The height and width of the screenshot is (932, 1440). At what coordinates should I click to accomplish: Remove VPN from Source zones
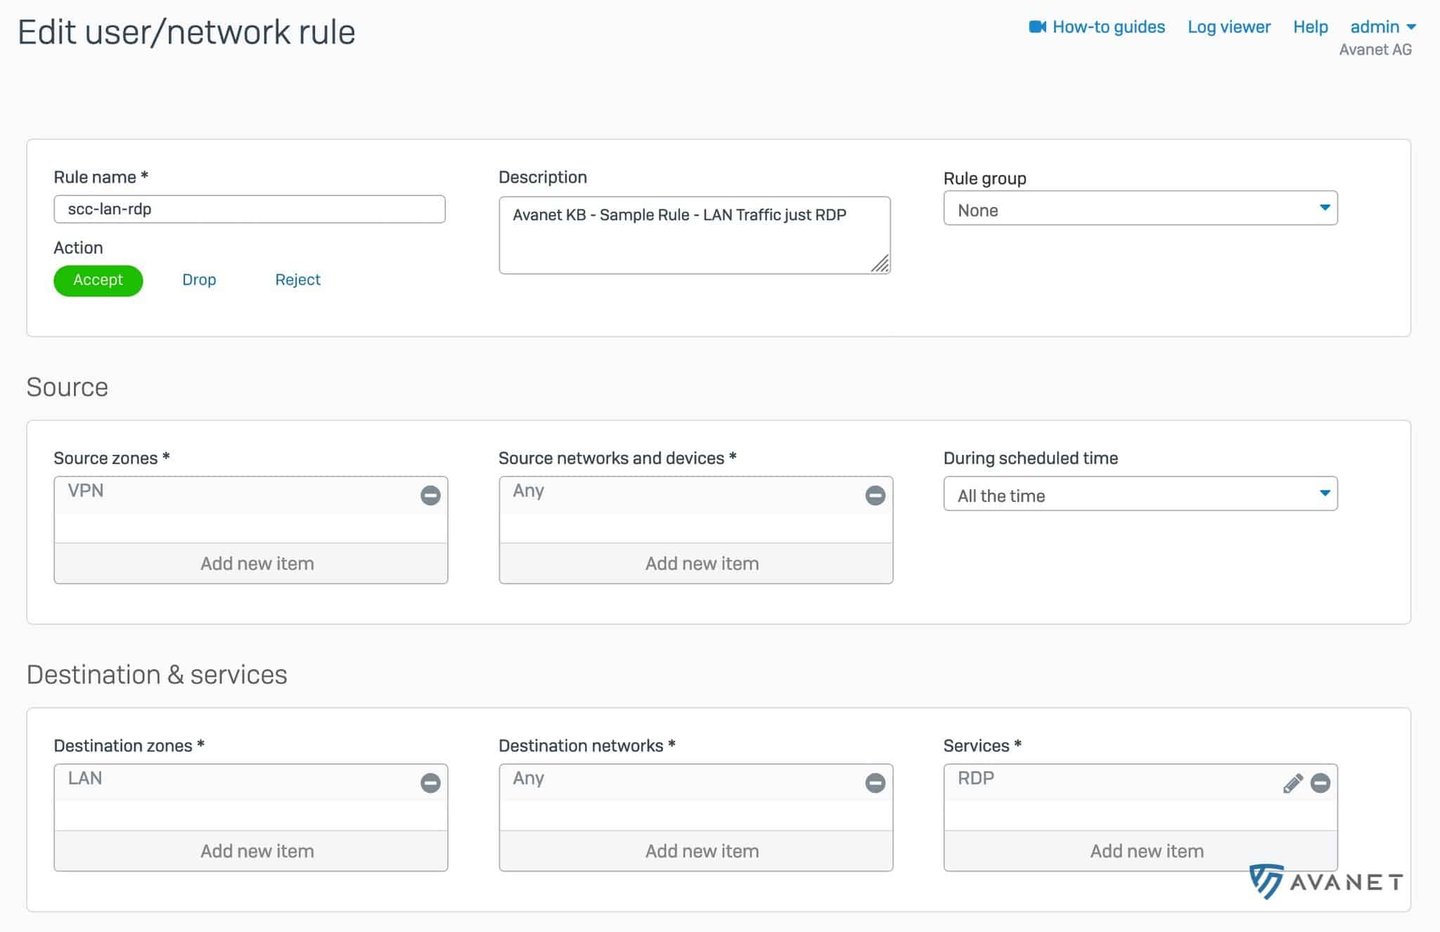(430, 495)
